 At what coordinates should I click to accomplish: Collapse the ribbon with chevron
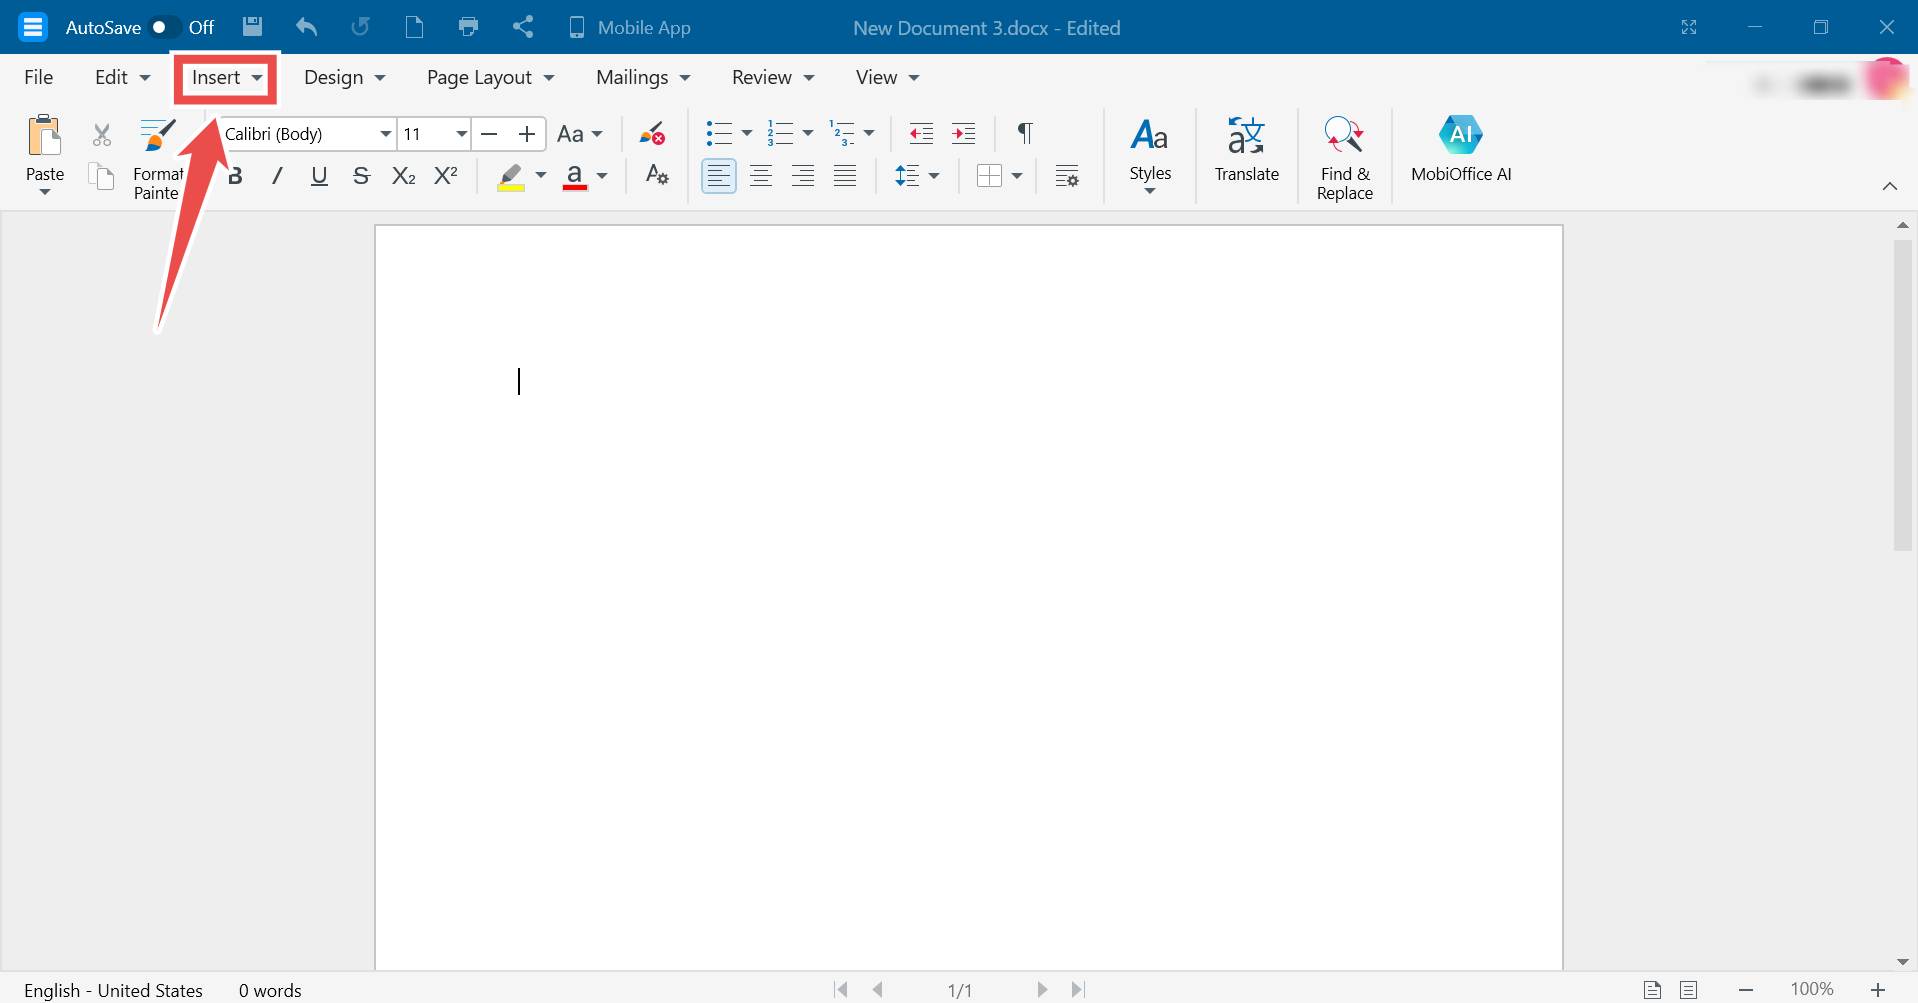pyautogui.click(x=1890, y=186)
